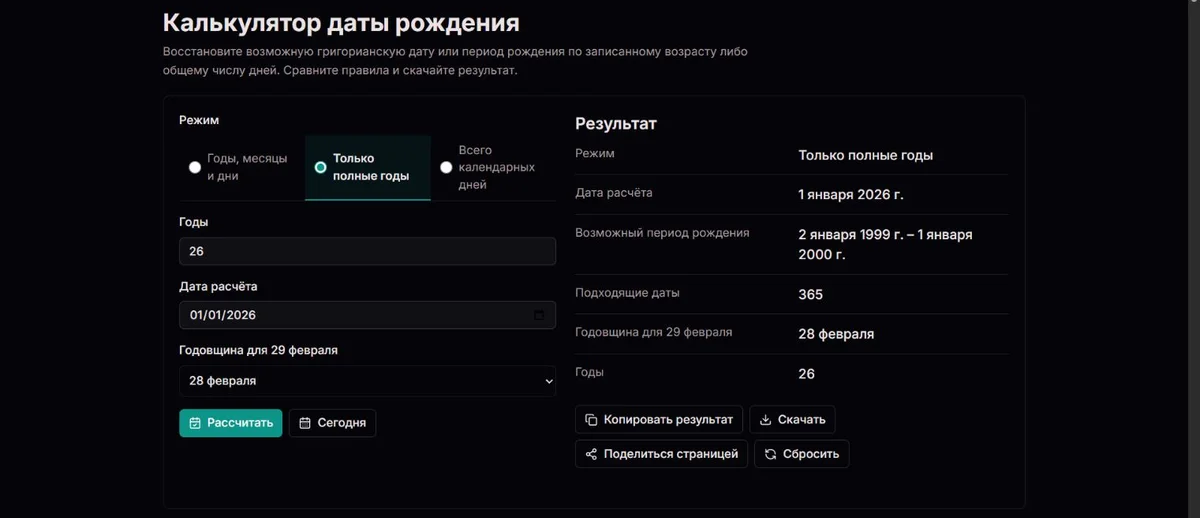
Task: Select the Годы, месяцы и дни radio button
Action: [x=195, y=167]
